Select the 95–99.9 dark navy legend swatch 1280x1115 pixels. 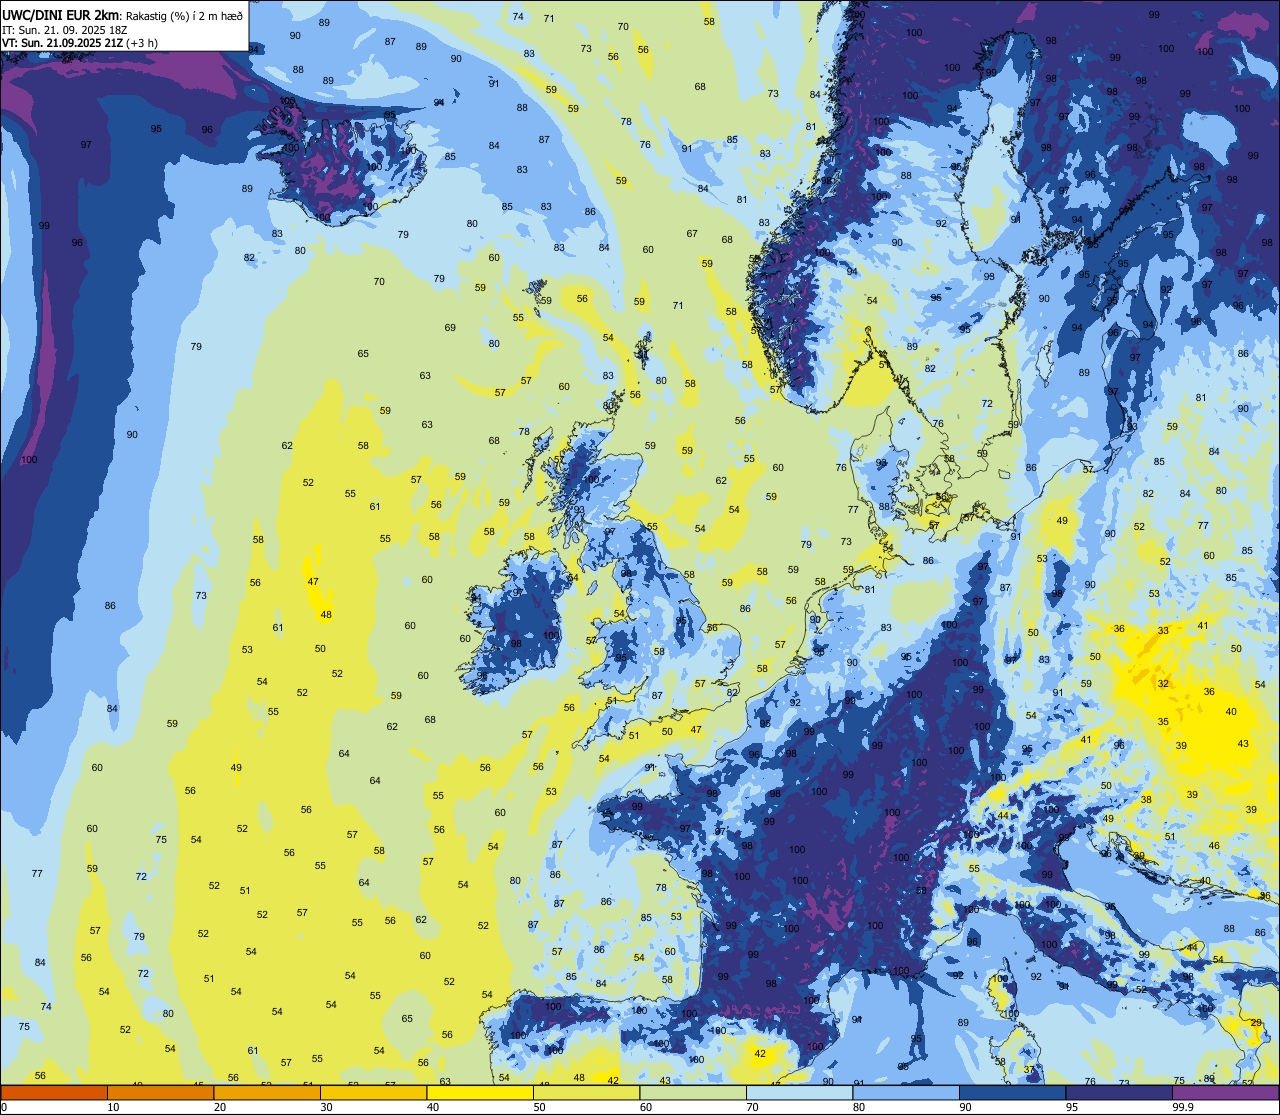pos(1119,1093)
